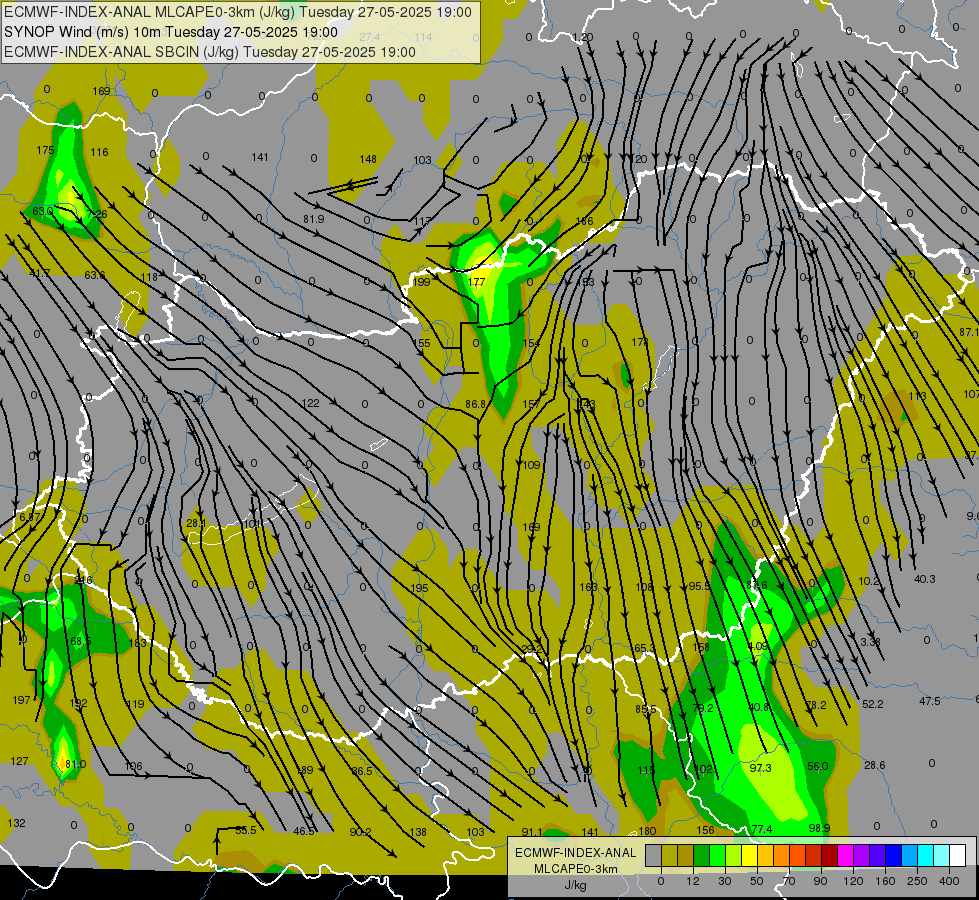Click the map value '87.1'
The height and width of the screenshot is (900, 979).
click(969, 332)
